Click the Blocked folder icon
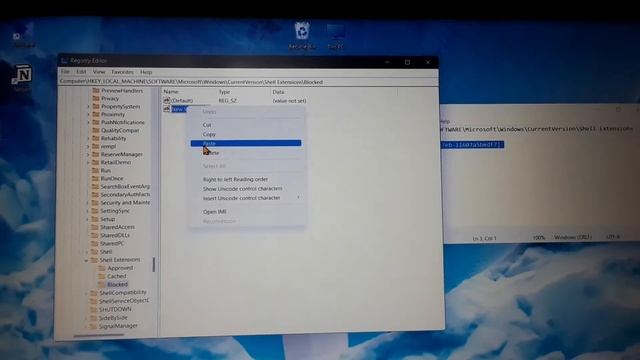640x360 pixels. [x=102, y=284]
